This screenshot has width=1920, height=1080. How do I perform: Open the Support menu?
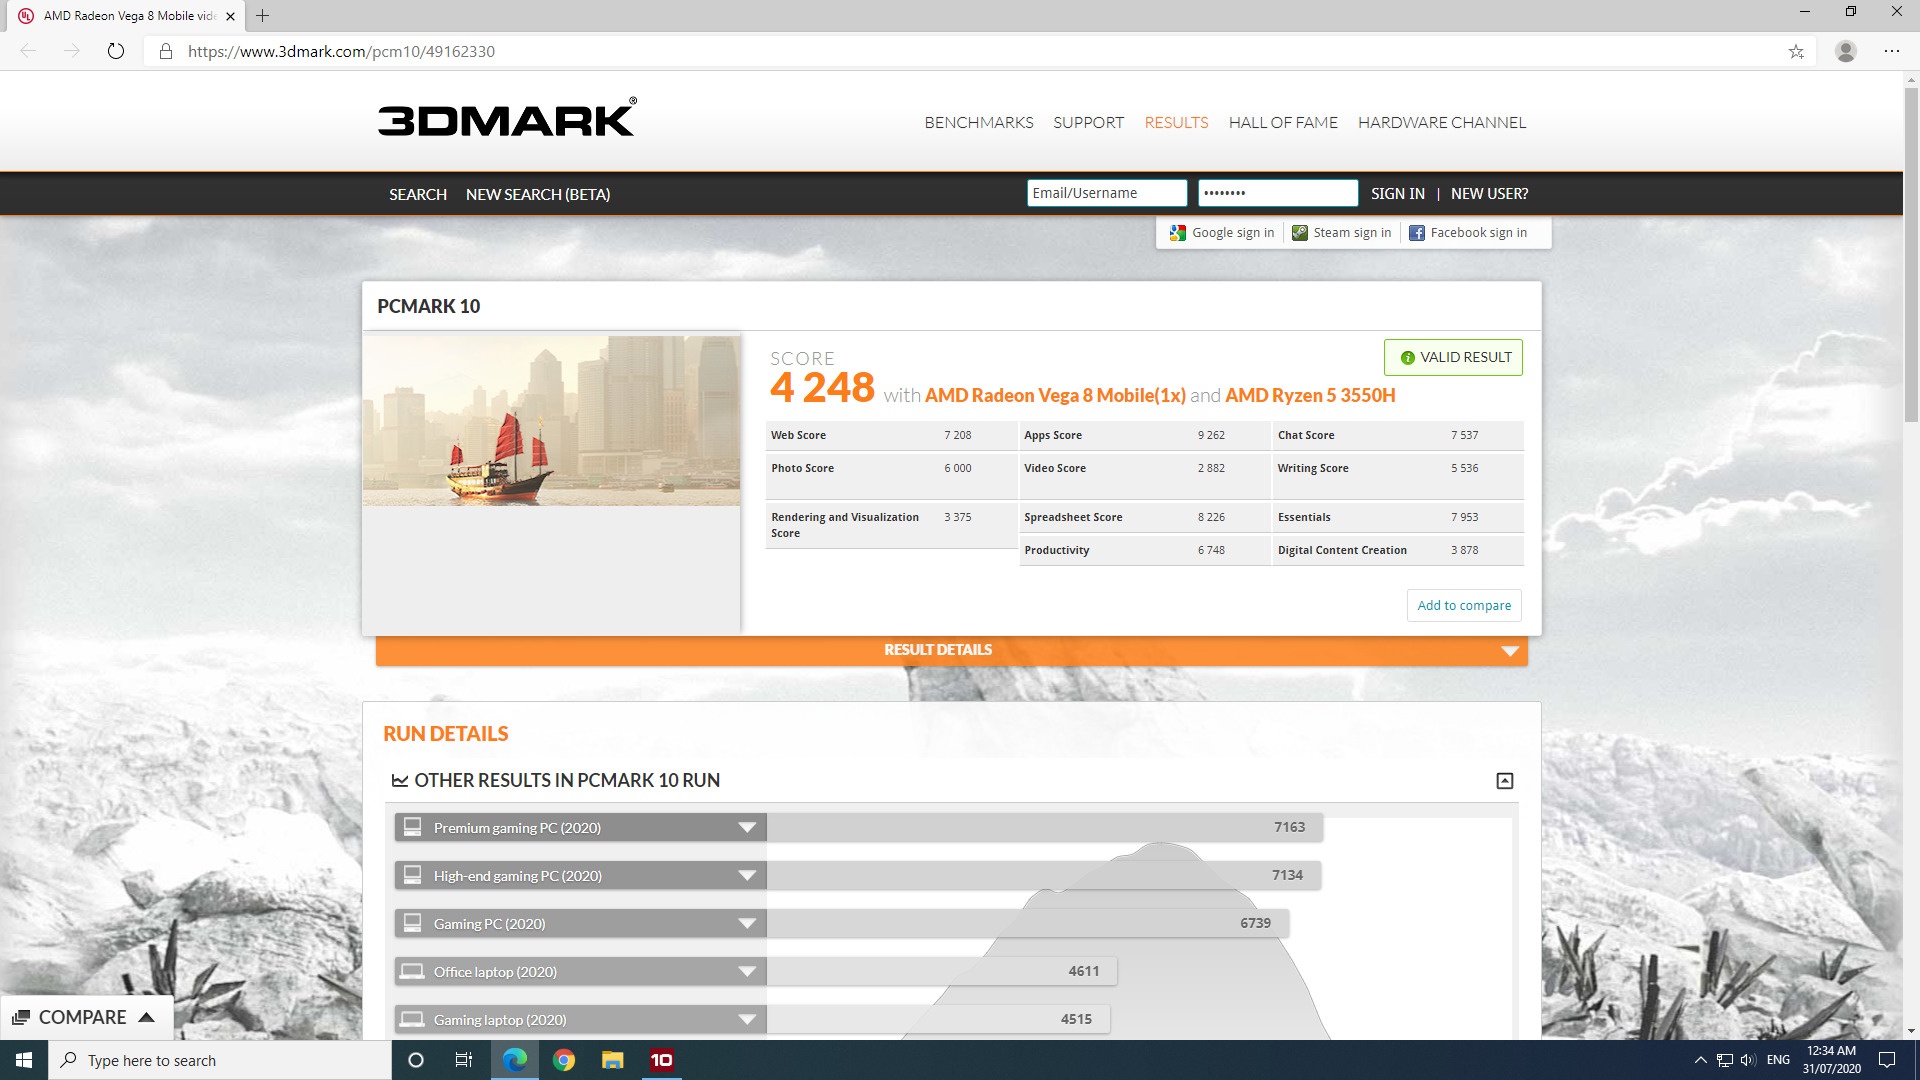pos(1088,122)
